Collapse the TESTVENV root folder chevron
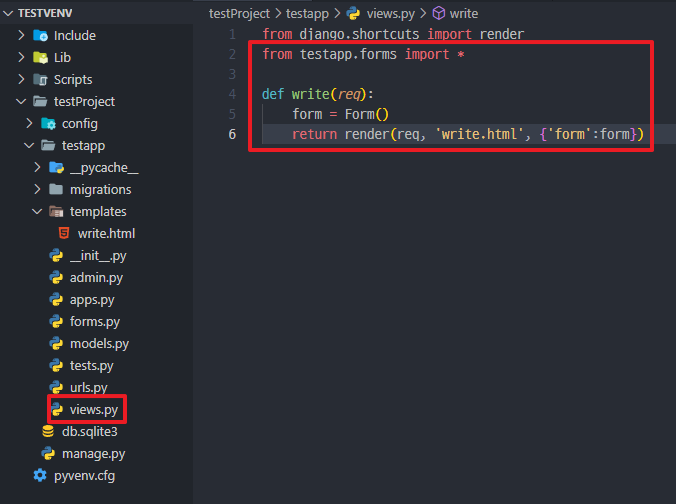This screenshot has width=676, height=504. pyautogui.click(x=8, y=13)
